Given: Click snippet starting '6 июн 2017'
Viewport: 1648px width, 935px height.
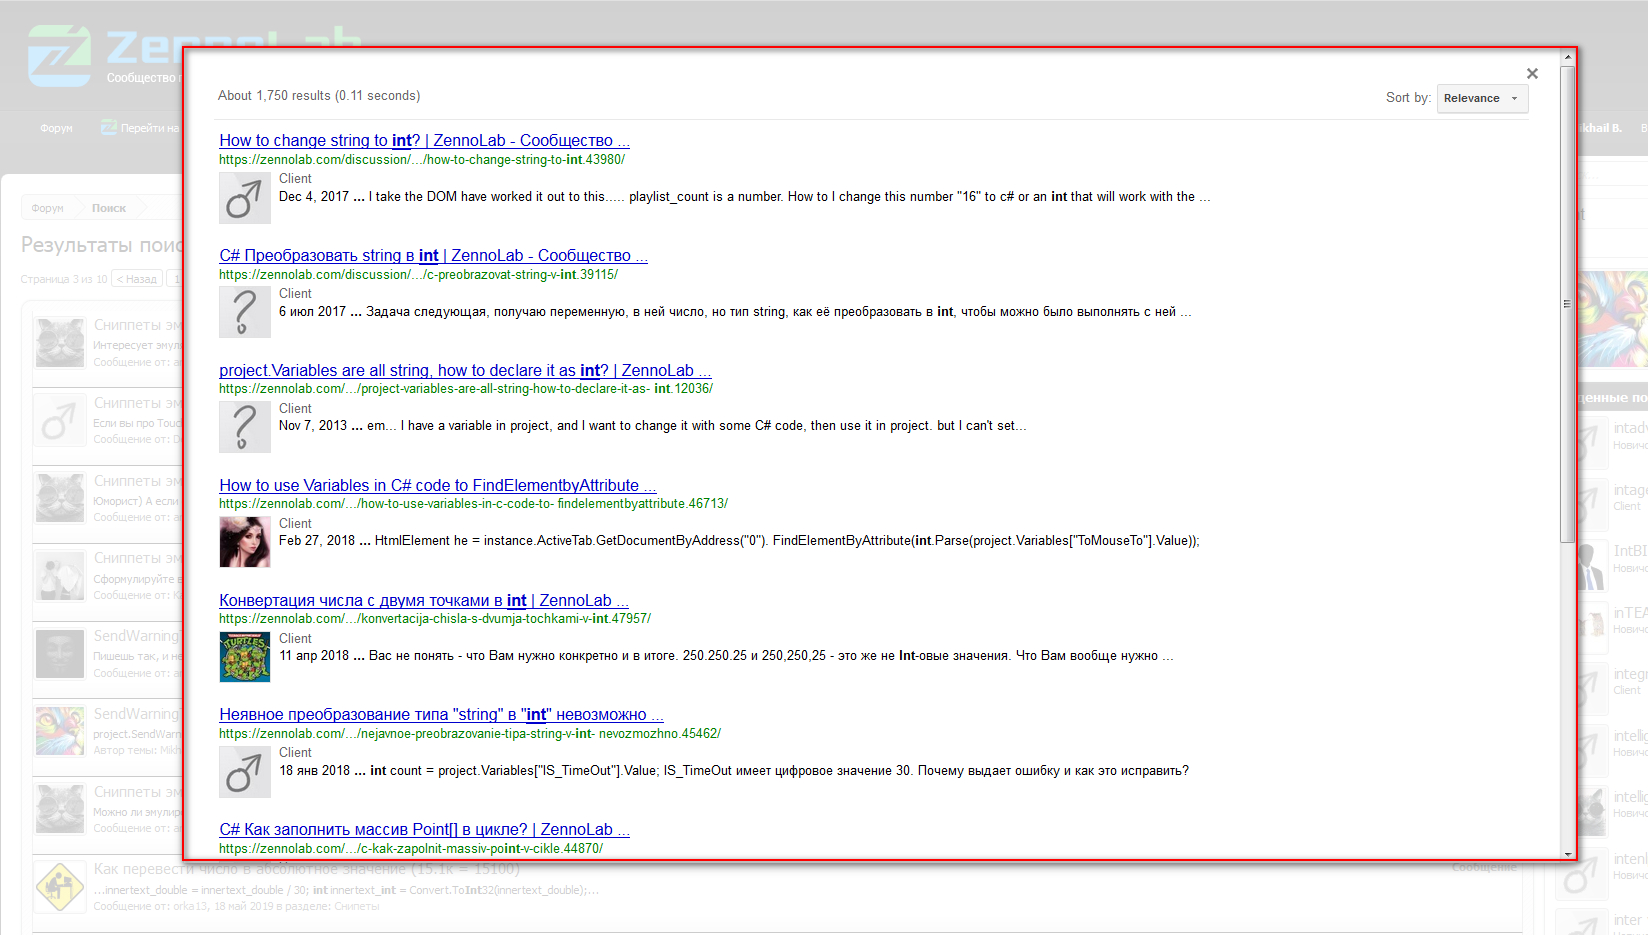Looking at the screenshot, I should point(735,312).
